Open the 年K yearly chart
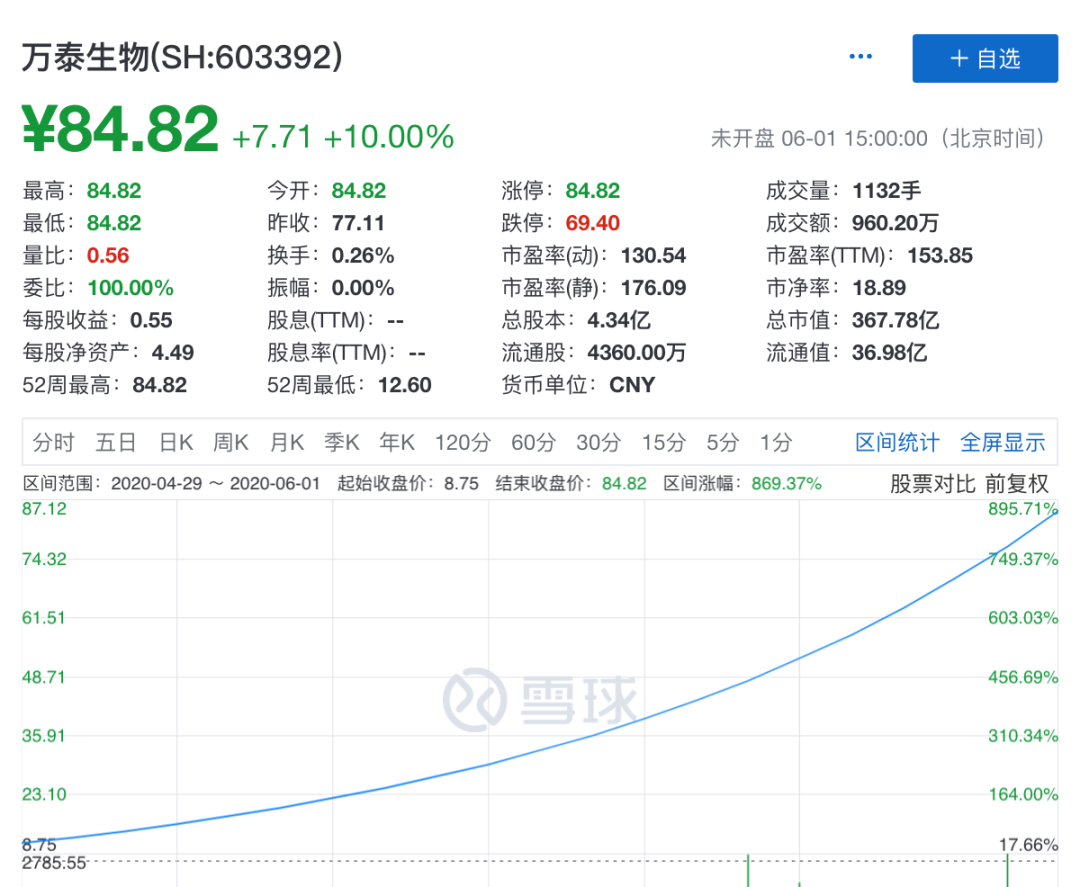 point(397,442)
